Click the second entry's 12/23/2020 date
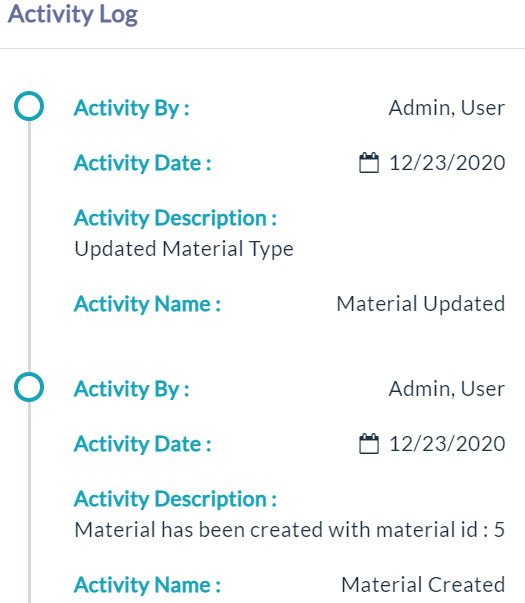 [x=447, y=444]
